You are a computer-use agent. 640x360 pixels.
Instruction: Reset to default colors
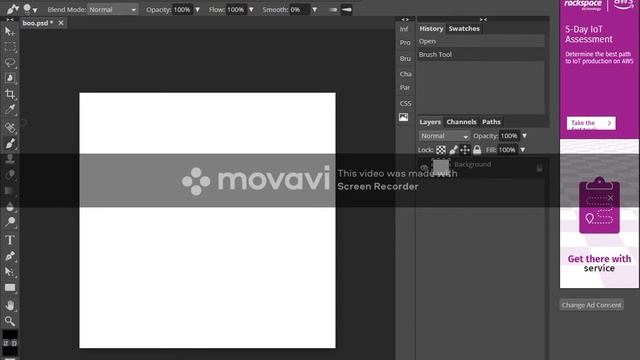point(14,343)
